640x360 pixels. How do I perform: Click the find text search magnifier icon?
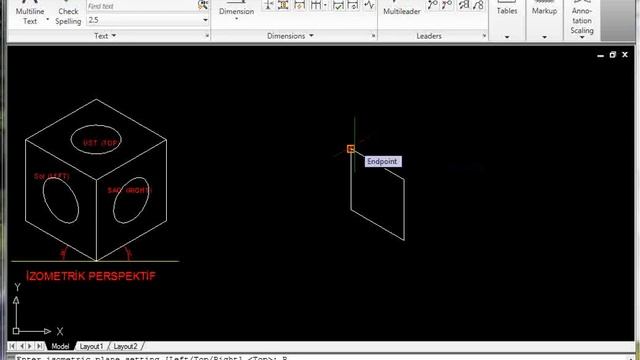203,5
